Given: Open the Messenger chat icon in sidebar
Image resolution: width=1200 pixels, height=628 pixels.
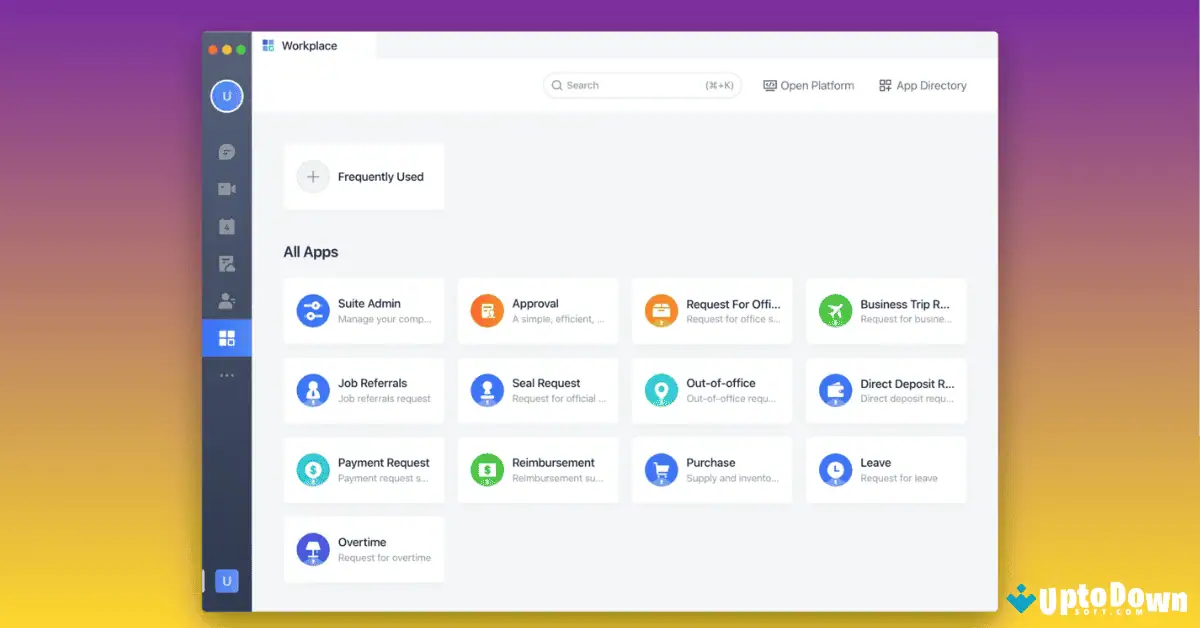Looking at the screenshot, I should tap(227, 150).
